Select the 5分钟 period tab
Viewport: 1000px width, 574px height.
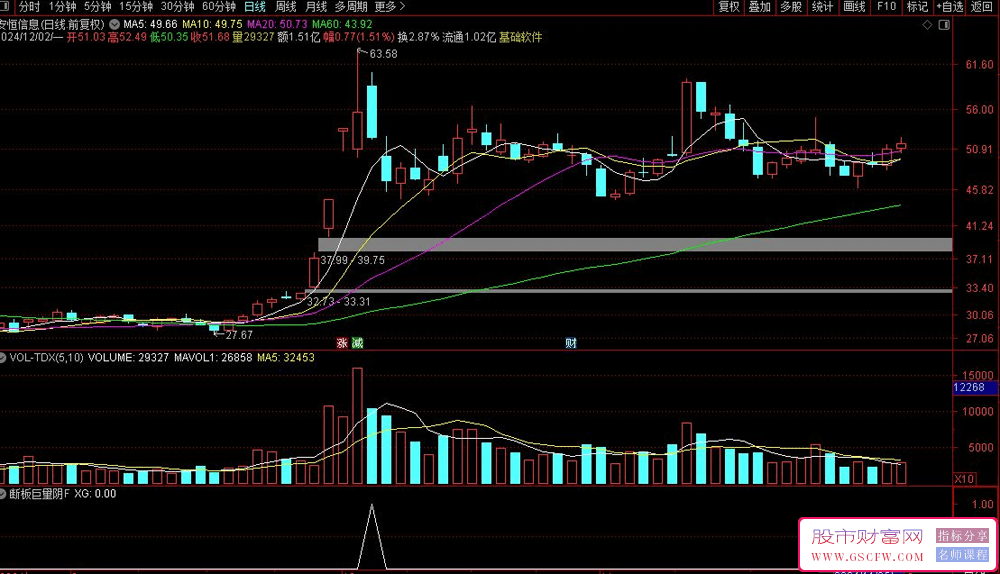click(x=98, y=6)
